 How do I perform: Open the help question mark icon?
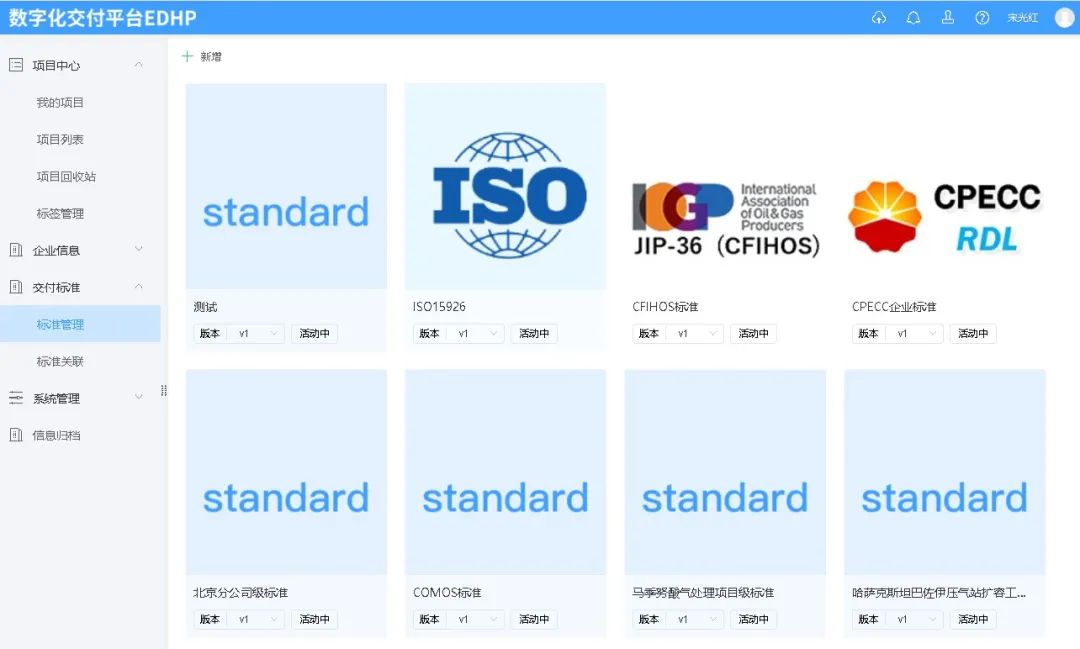[981, 17]
